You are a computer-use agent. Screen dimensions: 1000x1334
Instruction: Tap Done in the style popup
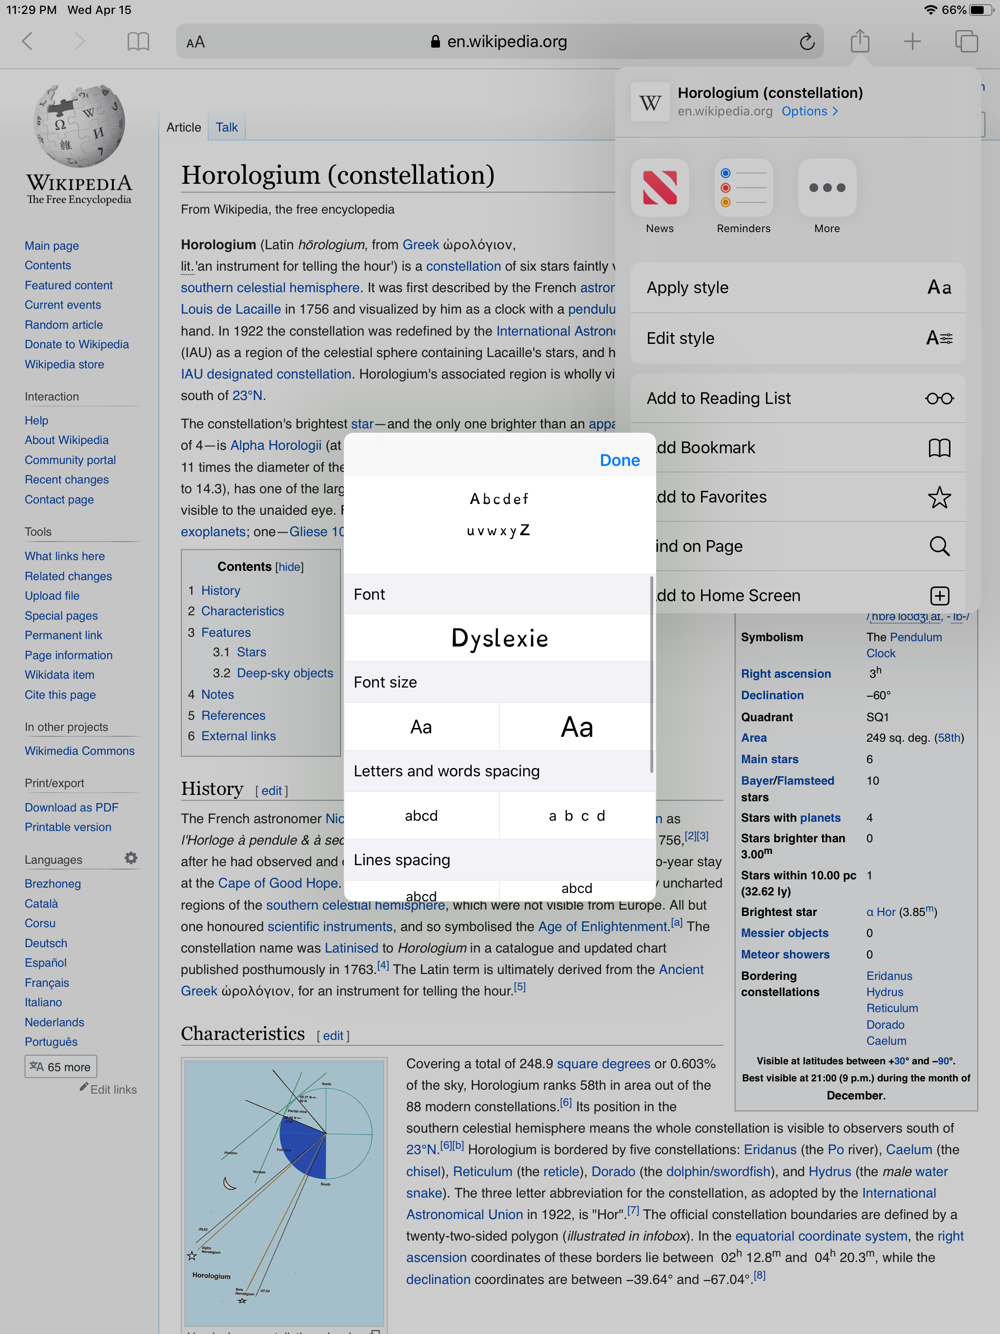tap(620, 460)
